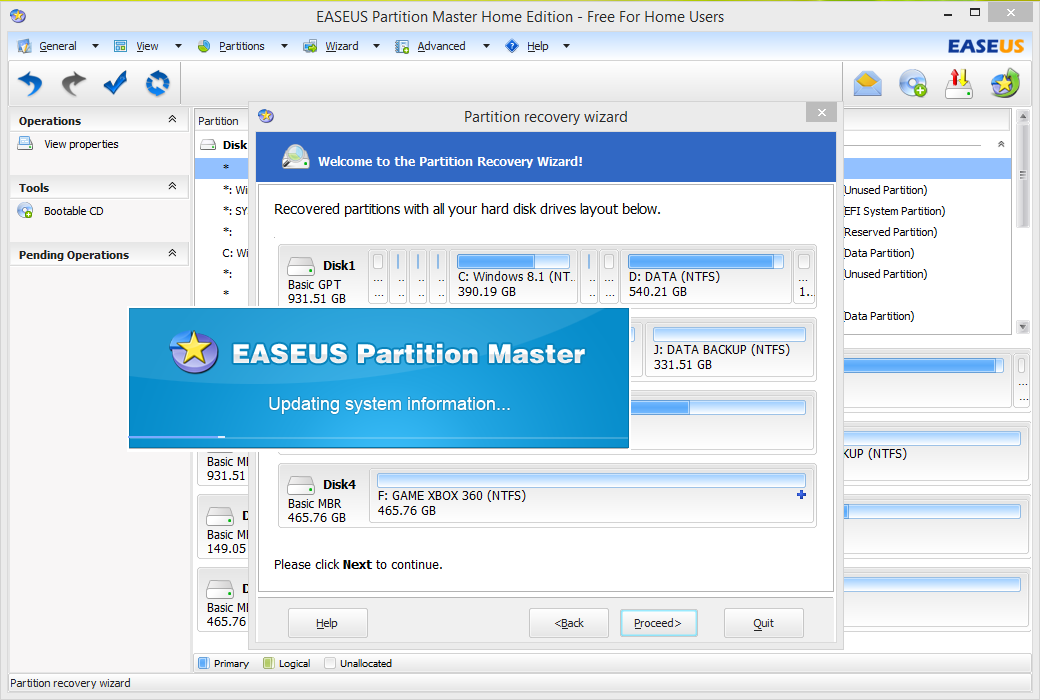This screenshot has height=700, width=1040.
Task: Collapse the Tools panel
Action: pos(172,186)
